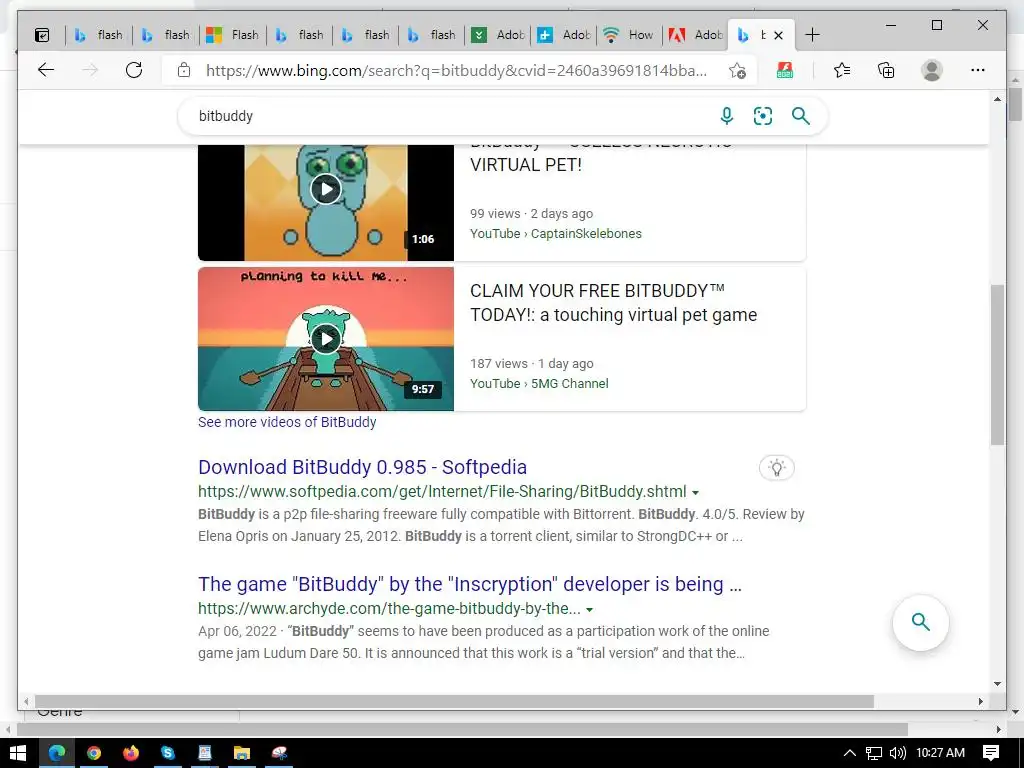Viewport: 1024px width, 768px height.
Task: View site info via padlock icon
Action: coord(184,70)
